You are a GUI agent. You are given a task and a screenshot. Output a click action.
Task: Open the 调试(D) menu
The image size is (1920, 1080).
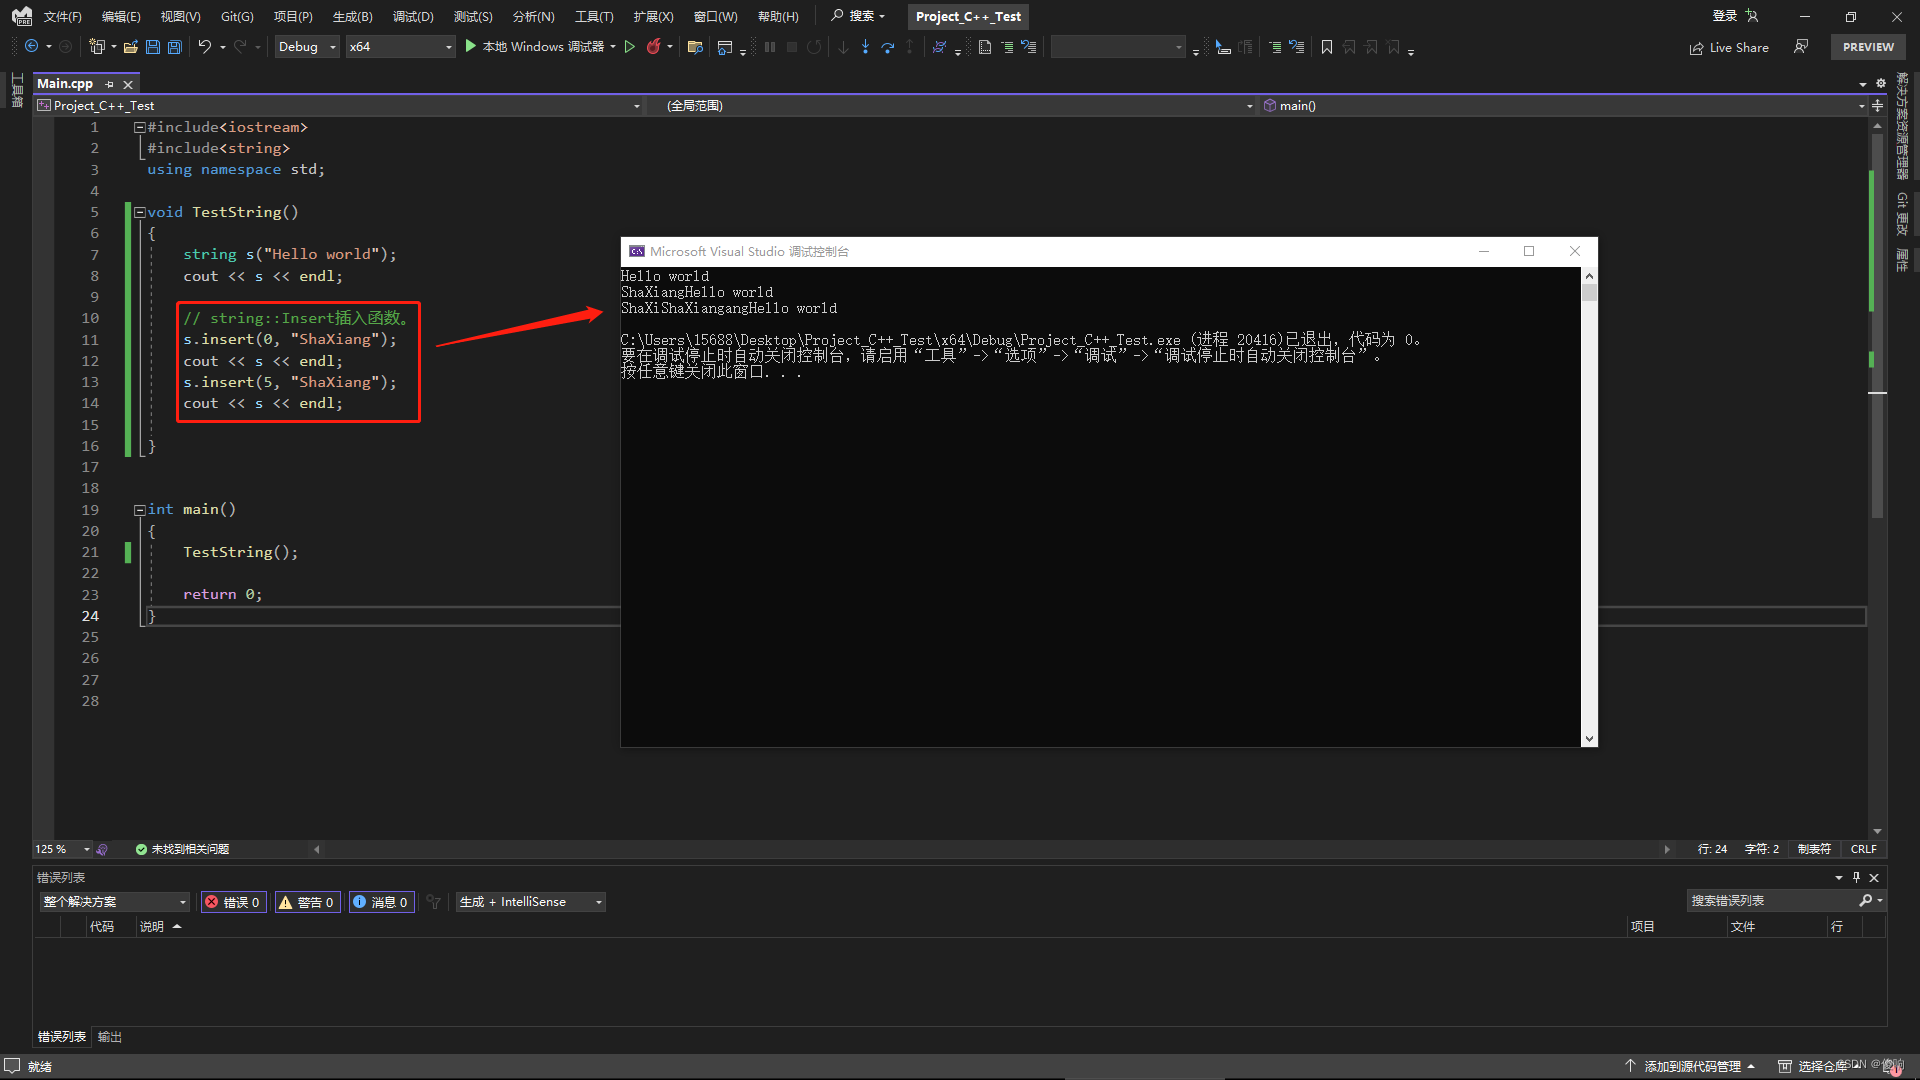413,16
